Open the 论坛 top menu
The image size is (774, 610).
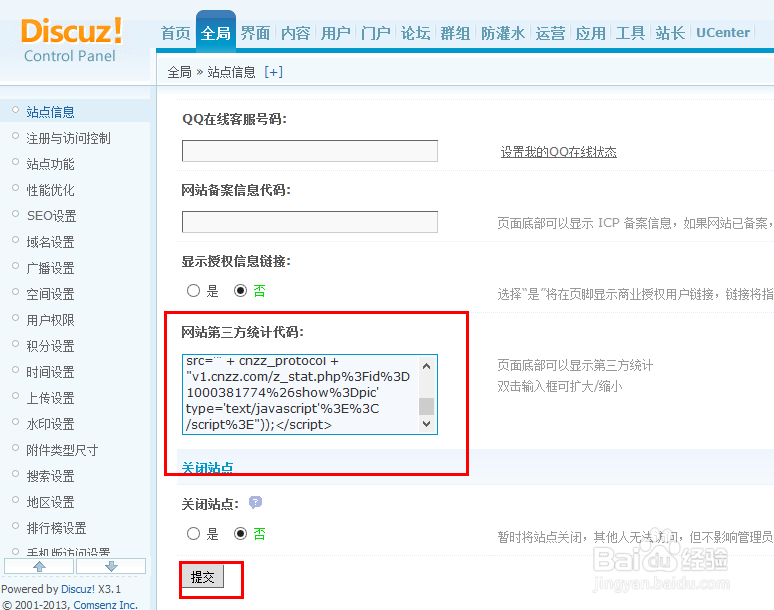click(415, 33)
